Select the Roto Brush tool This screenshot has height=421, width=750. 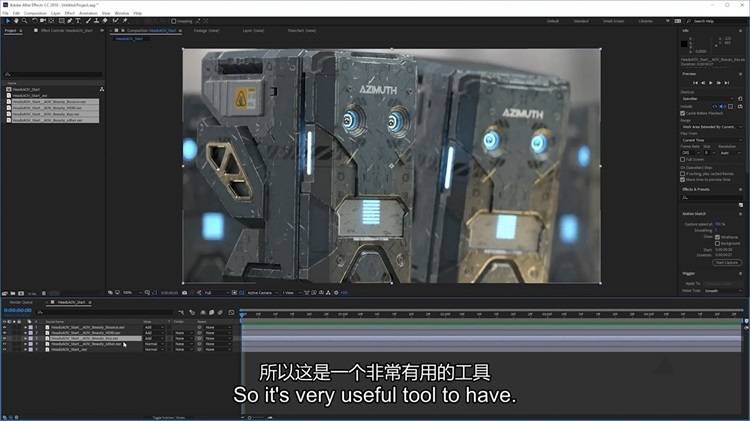point(115,21)
